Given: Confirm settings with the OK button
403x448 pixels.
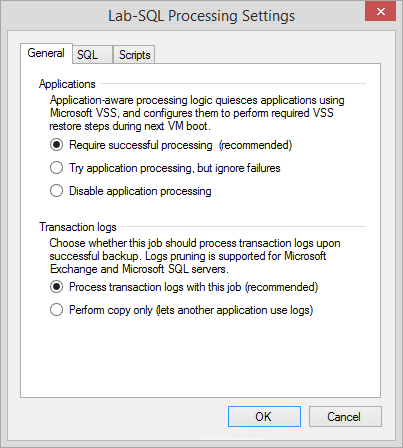Looking at the screenshot, I should click(264, 416).
